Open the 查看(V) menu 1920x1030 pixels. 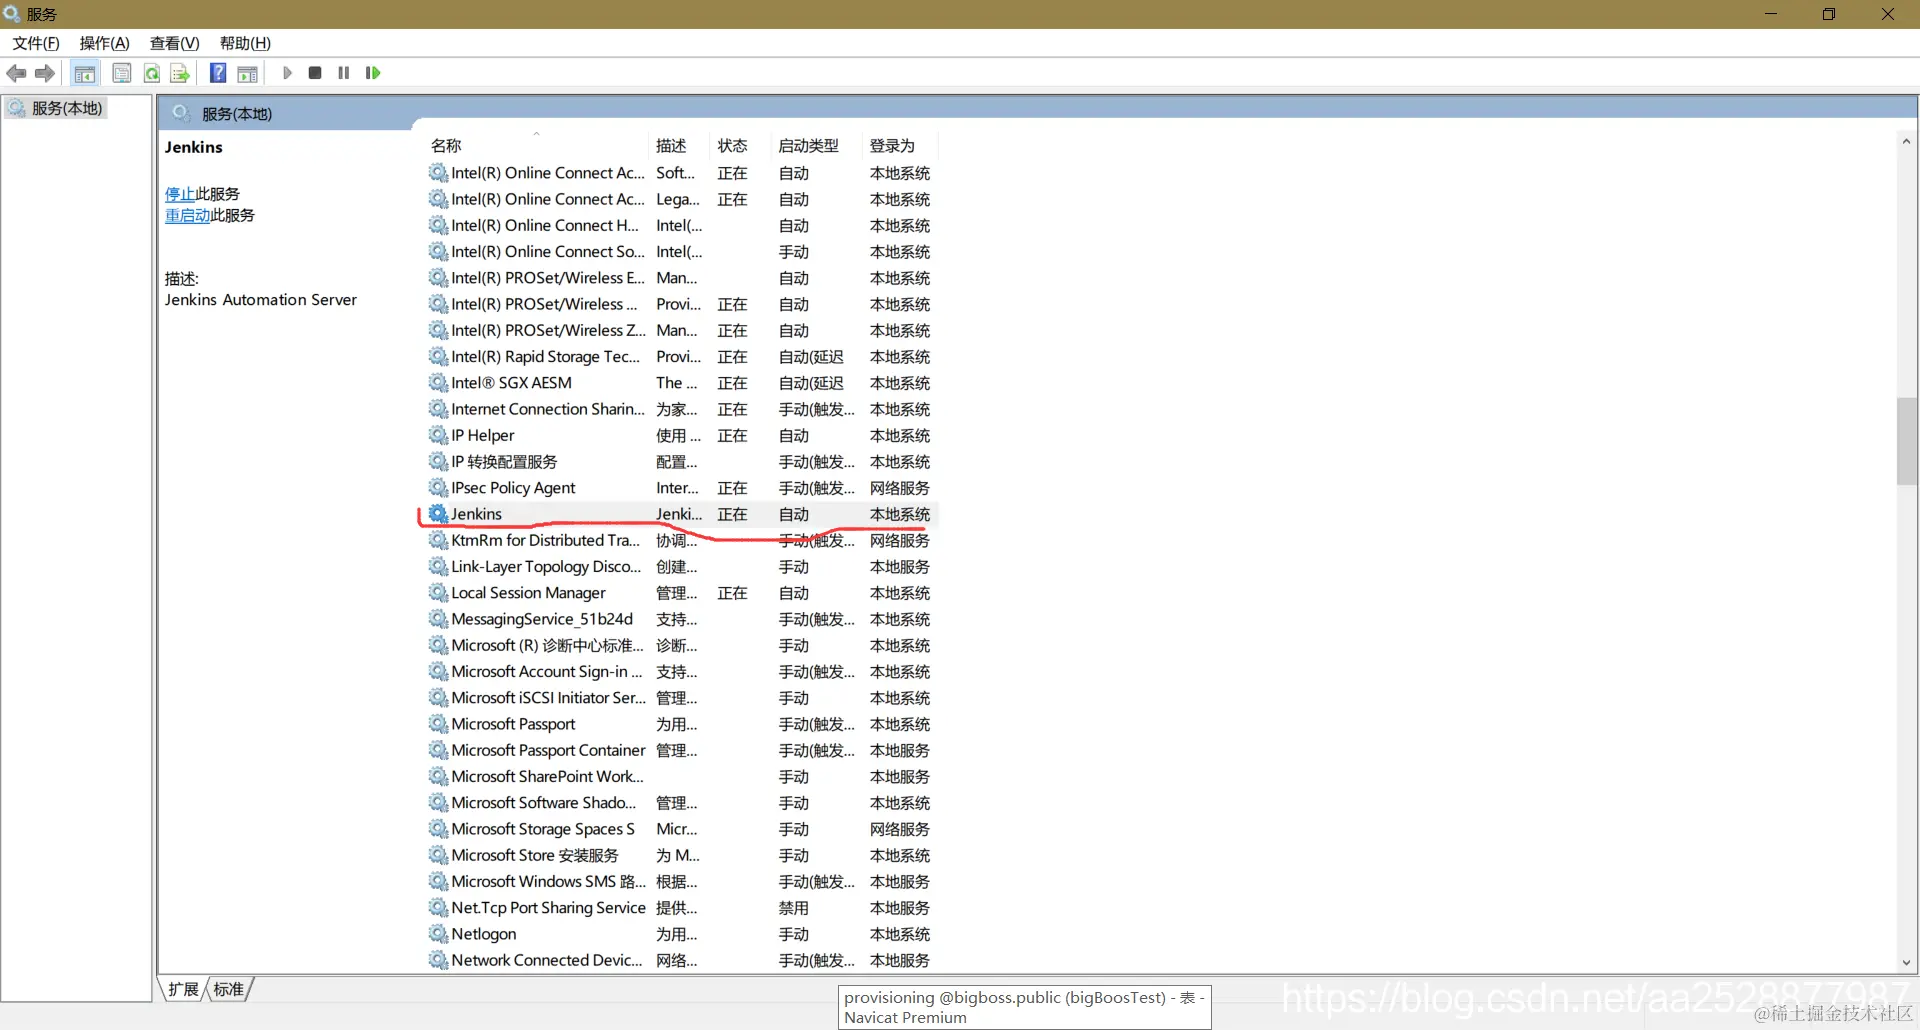pyautogui.click(x=175, y=43)
